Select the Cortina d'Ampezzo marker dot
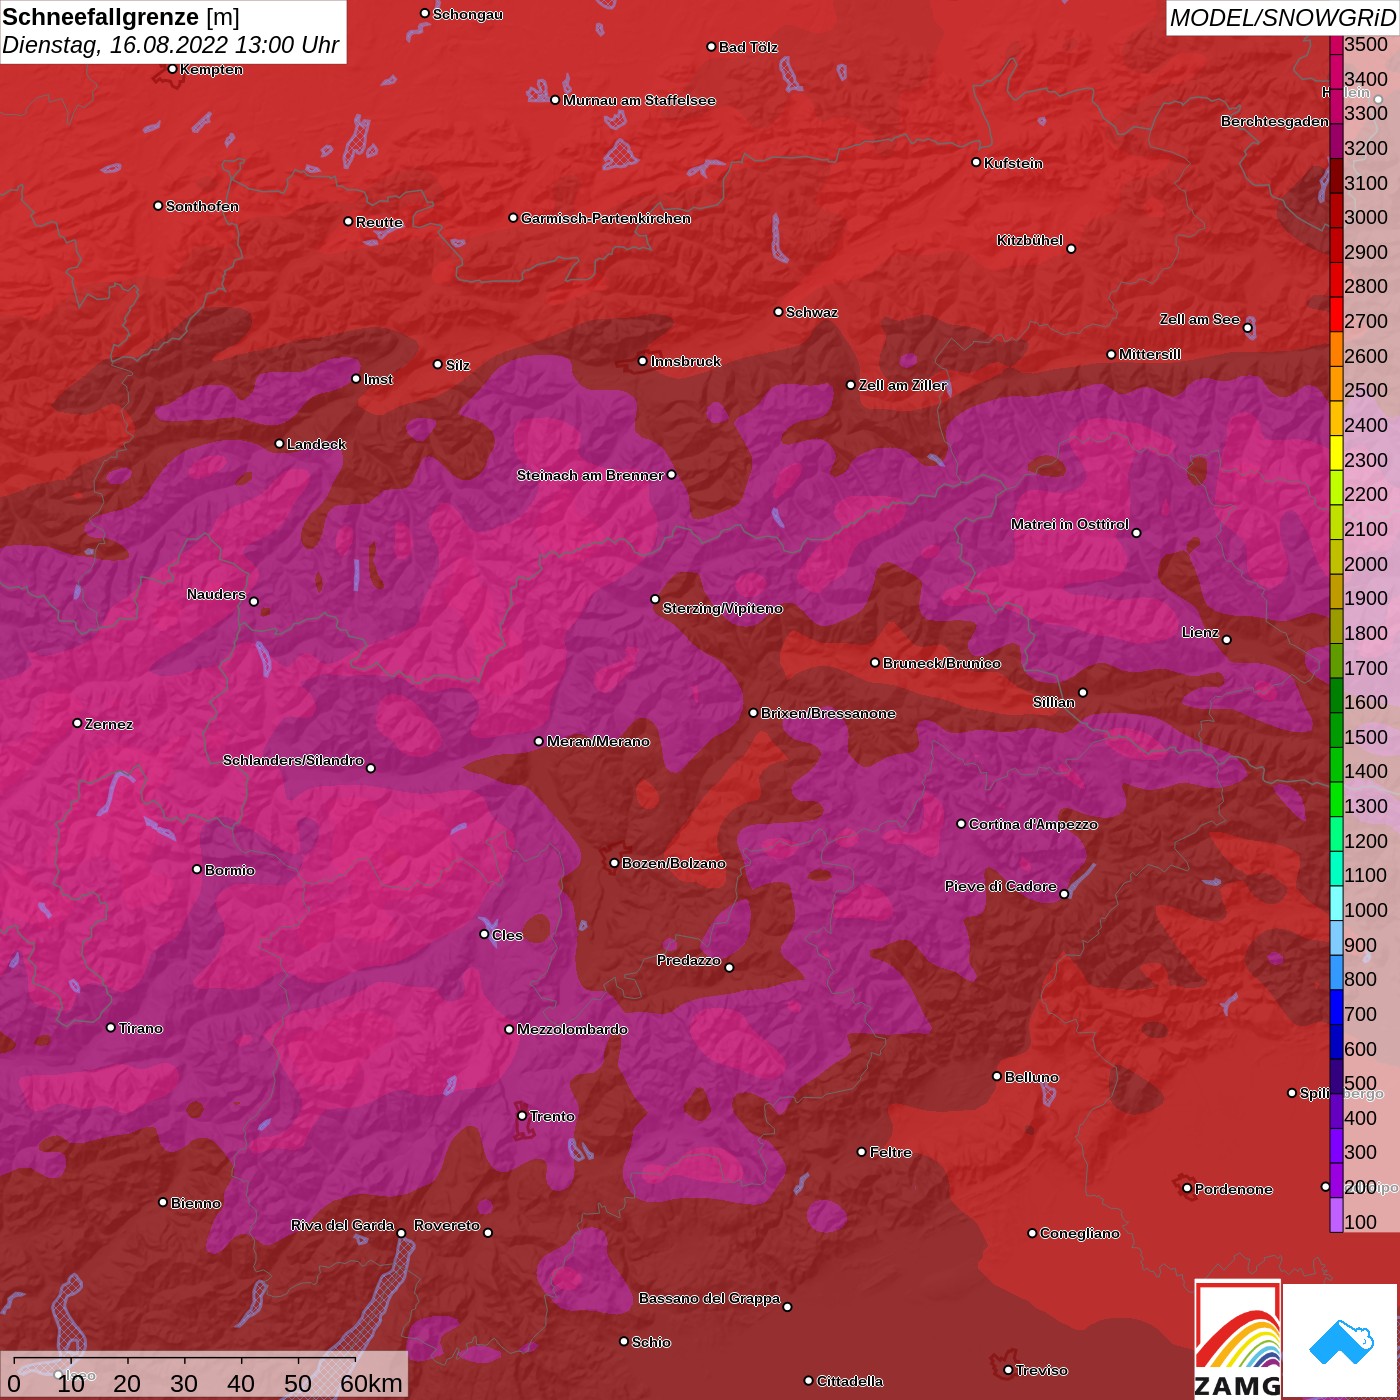 pos(961,824)
